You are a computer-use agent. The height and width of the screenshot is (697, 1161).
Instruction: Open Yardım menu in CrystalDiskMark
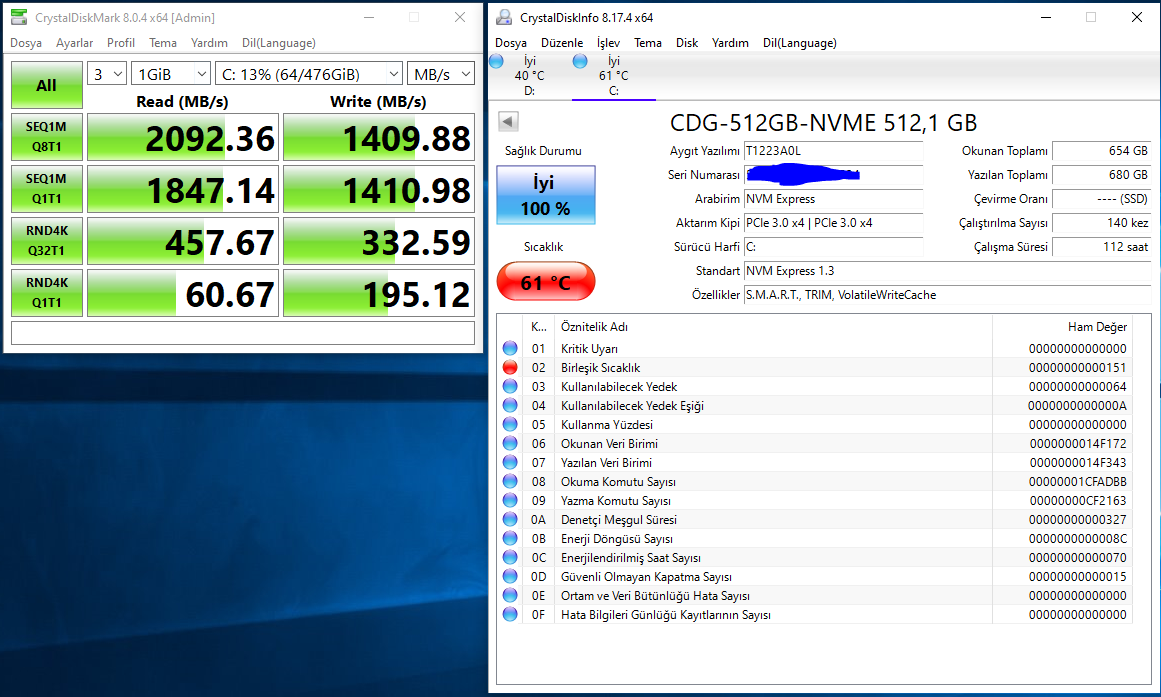click(210, 43)
